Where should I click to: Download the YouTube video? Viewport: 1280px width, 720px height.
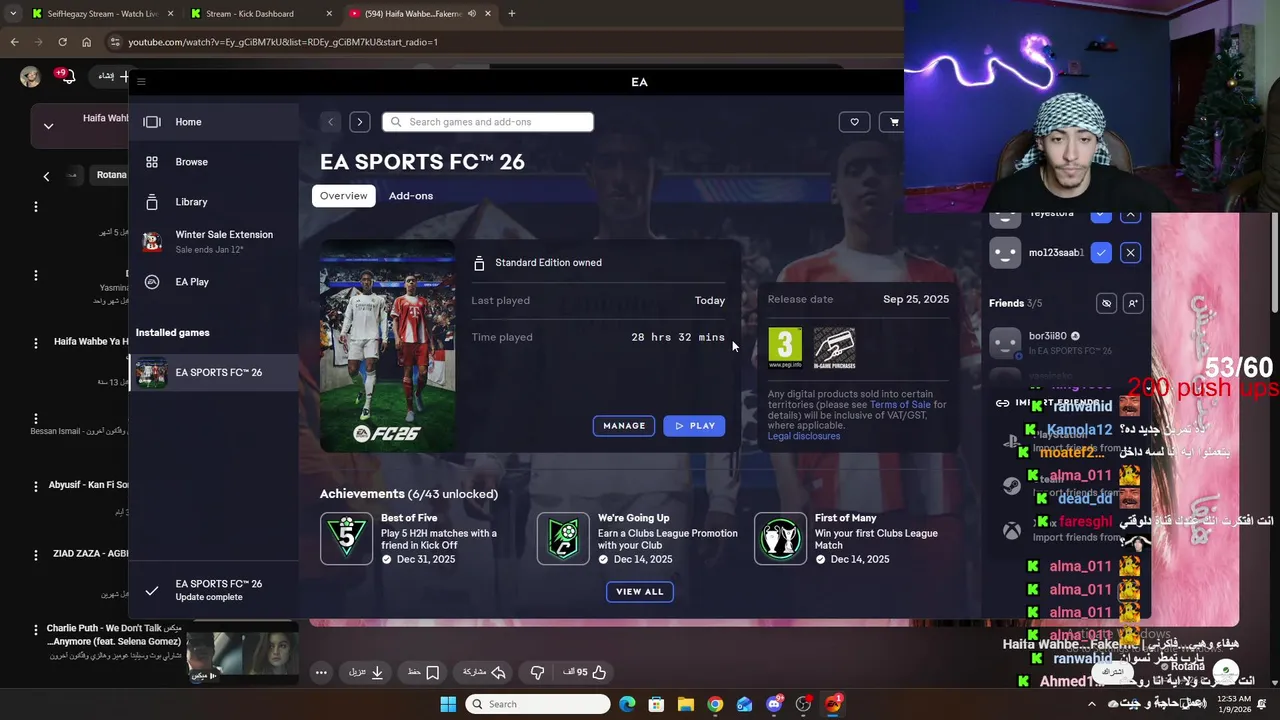pos(367,672)
